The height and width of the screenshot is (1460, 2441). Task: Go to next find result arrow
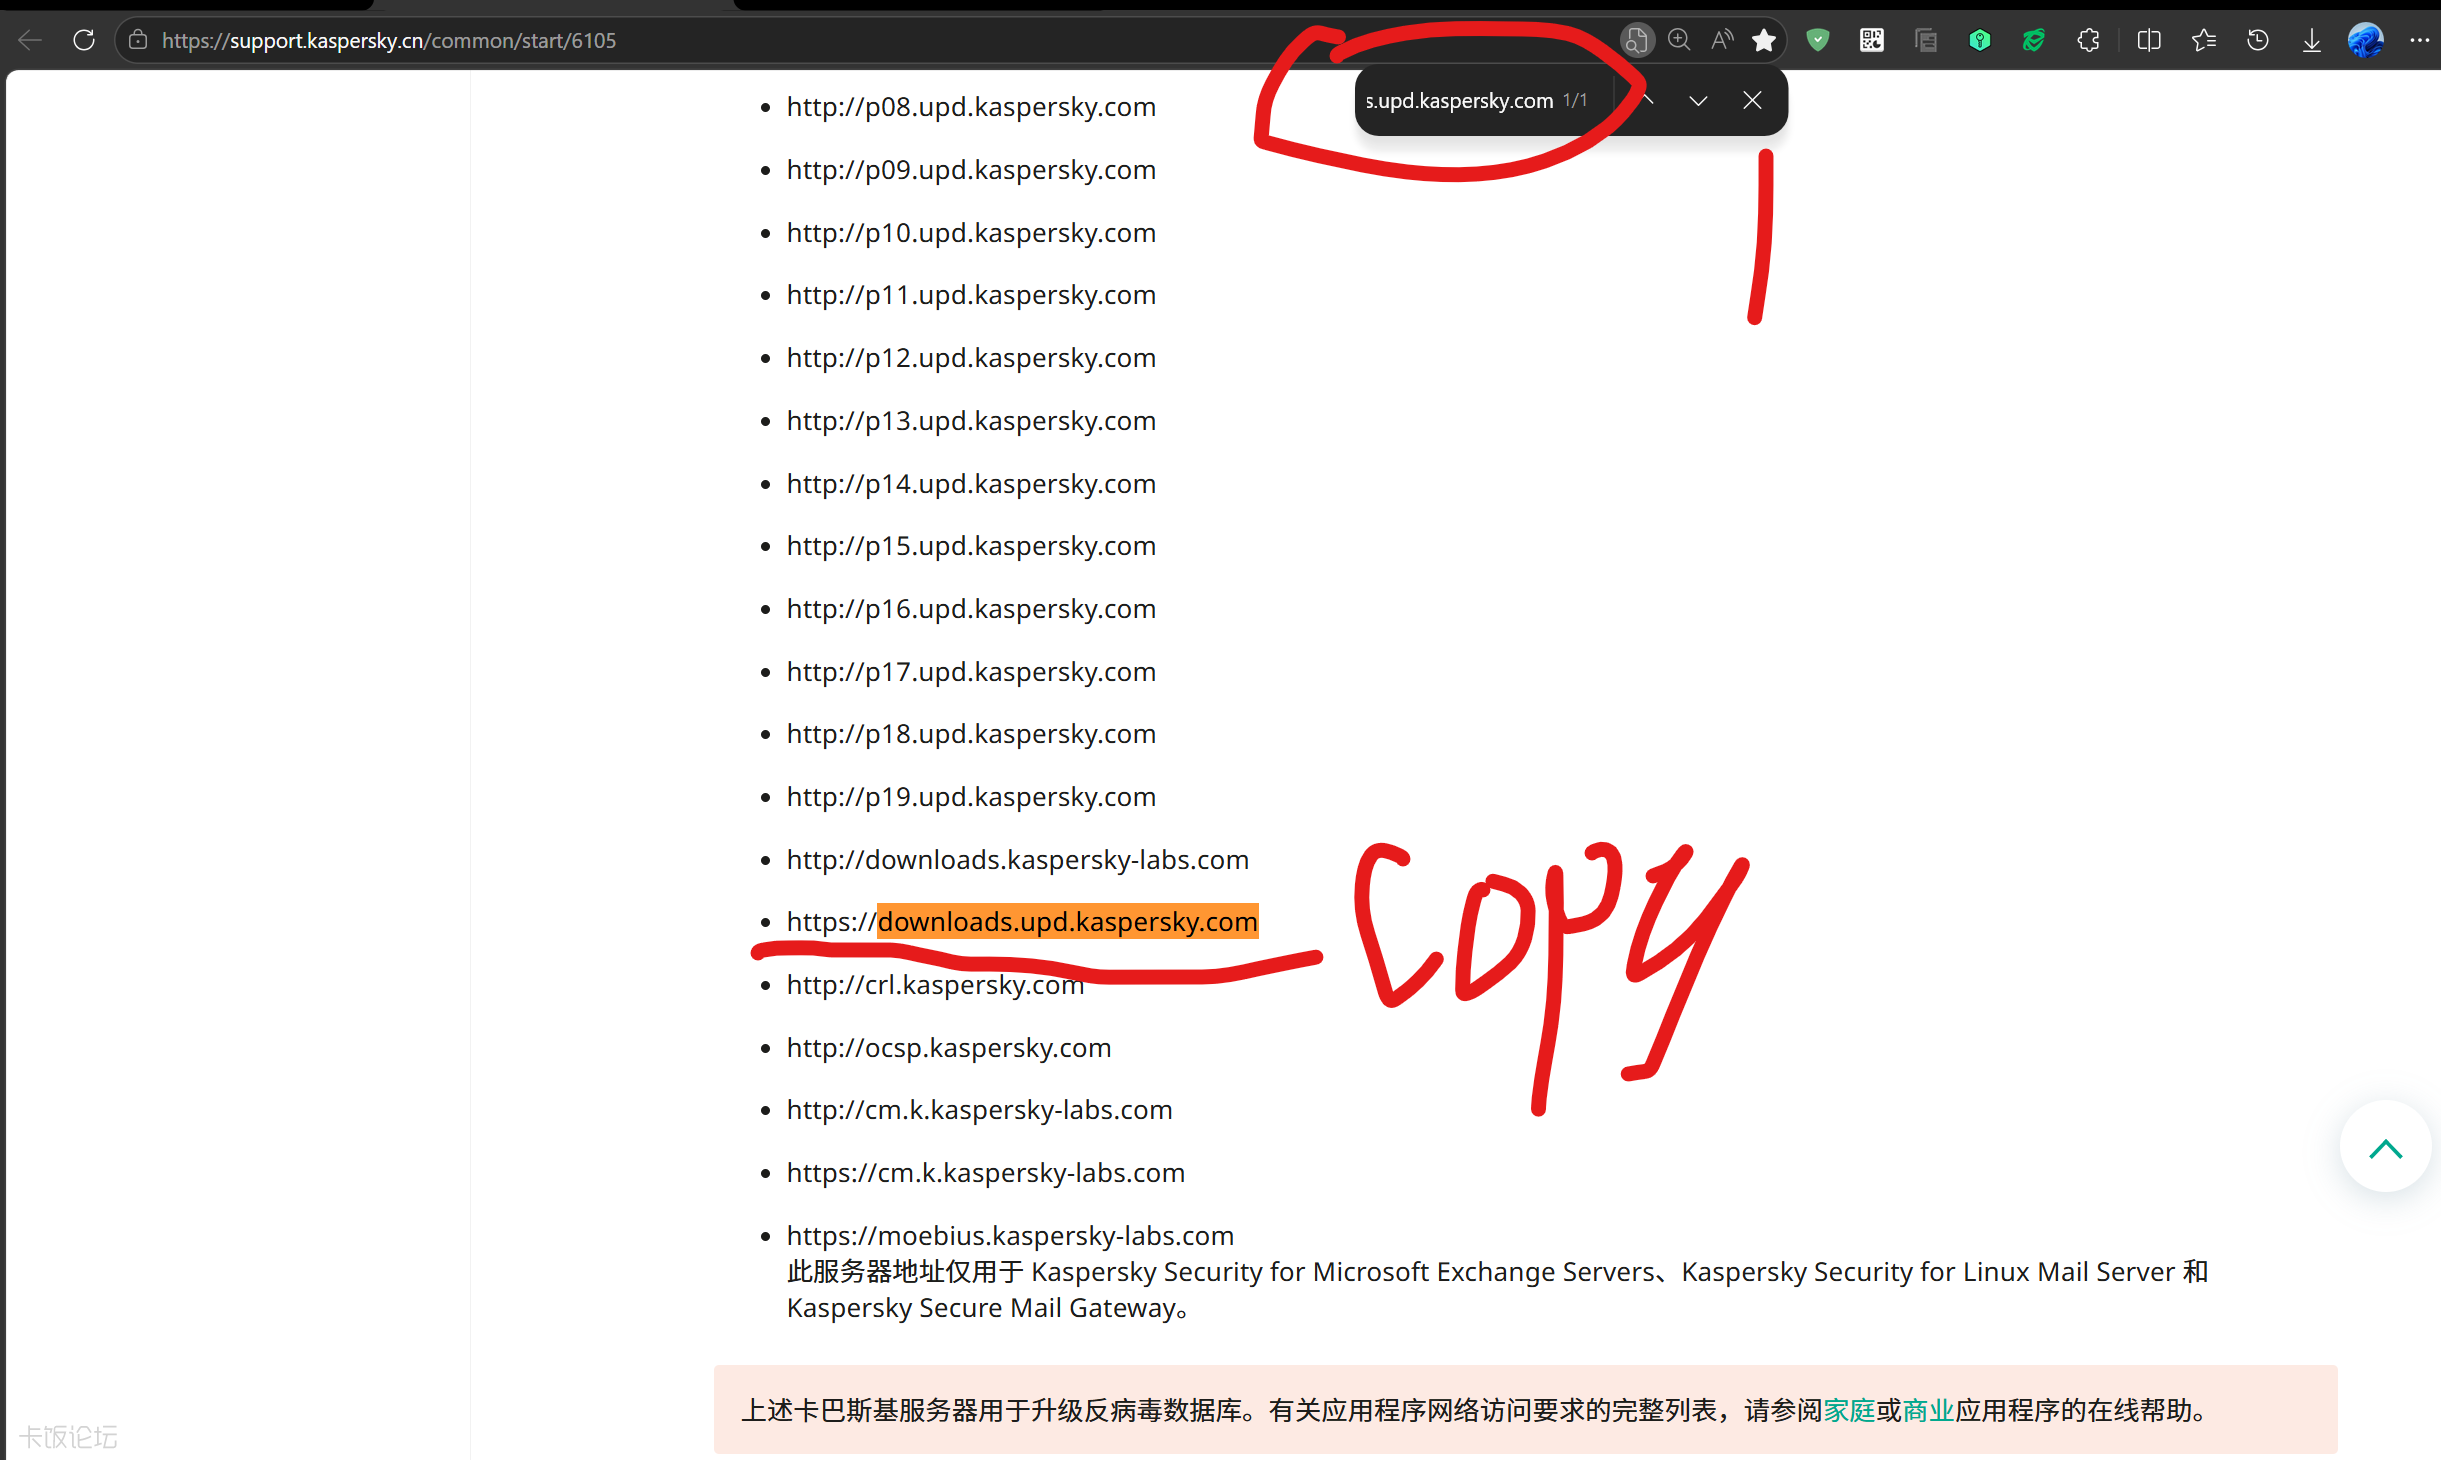(1698, 101)
